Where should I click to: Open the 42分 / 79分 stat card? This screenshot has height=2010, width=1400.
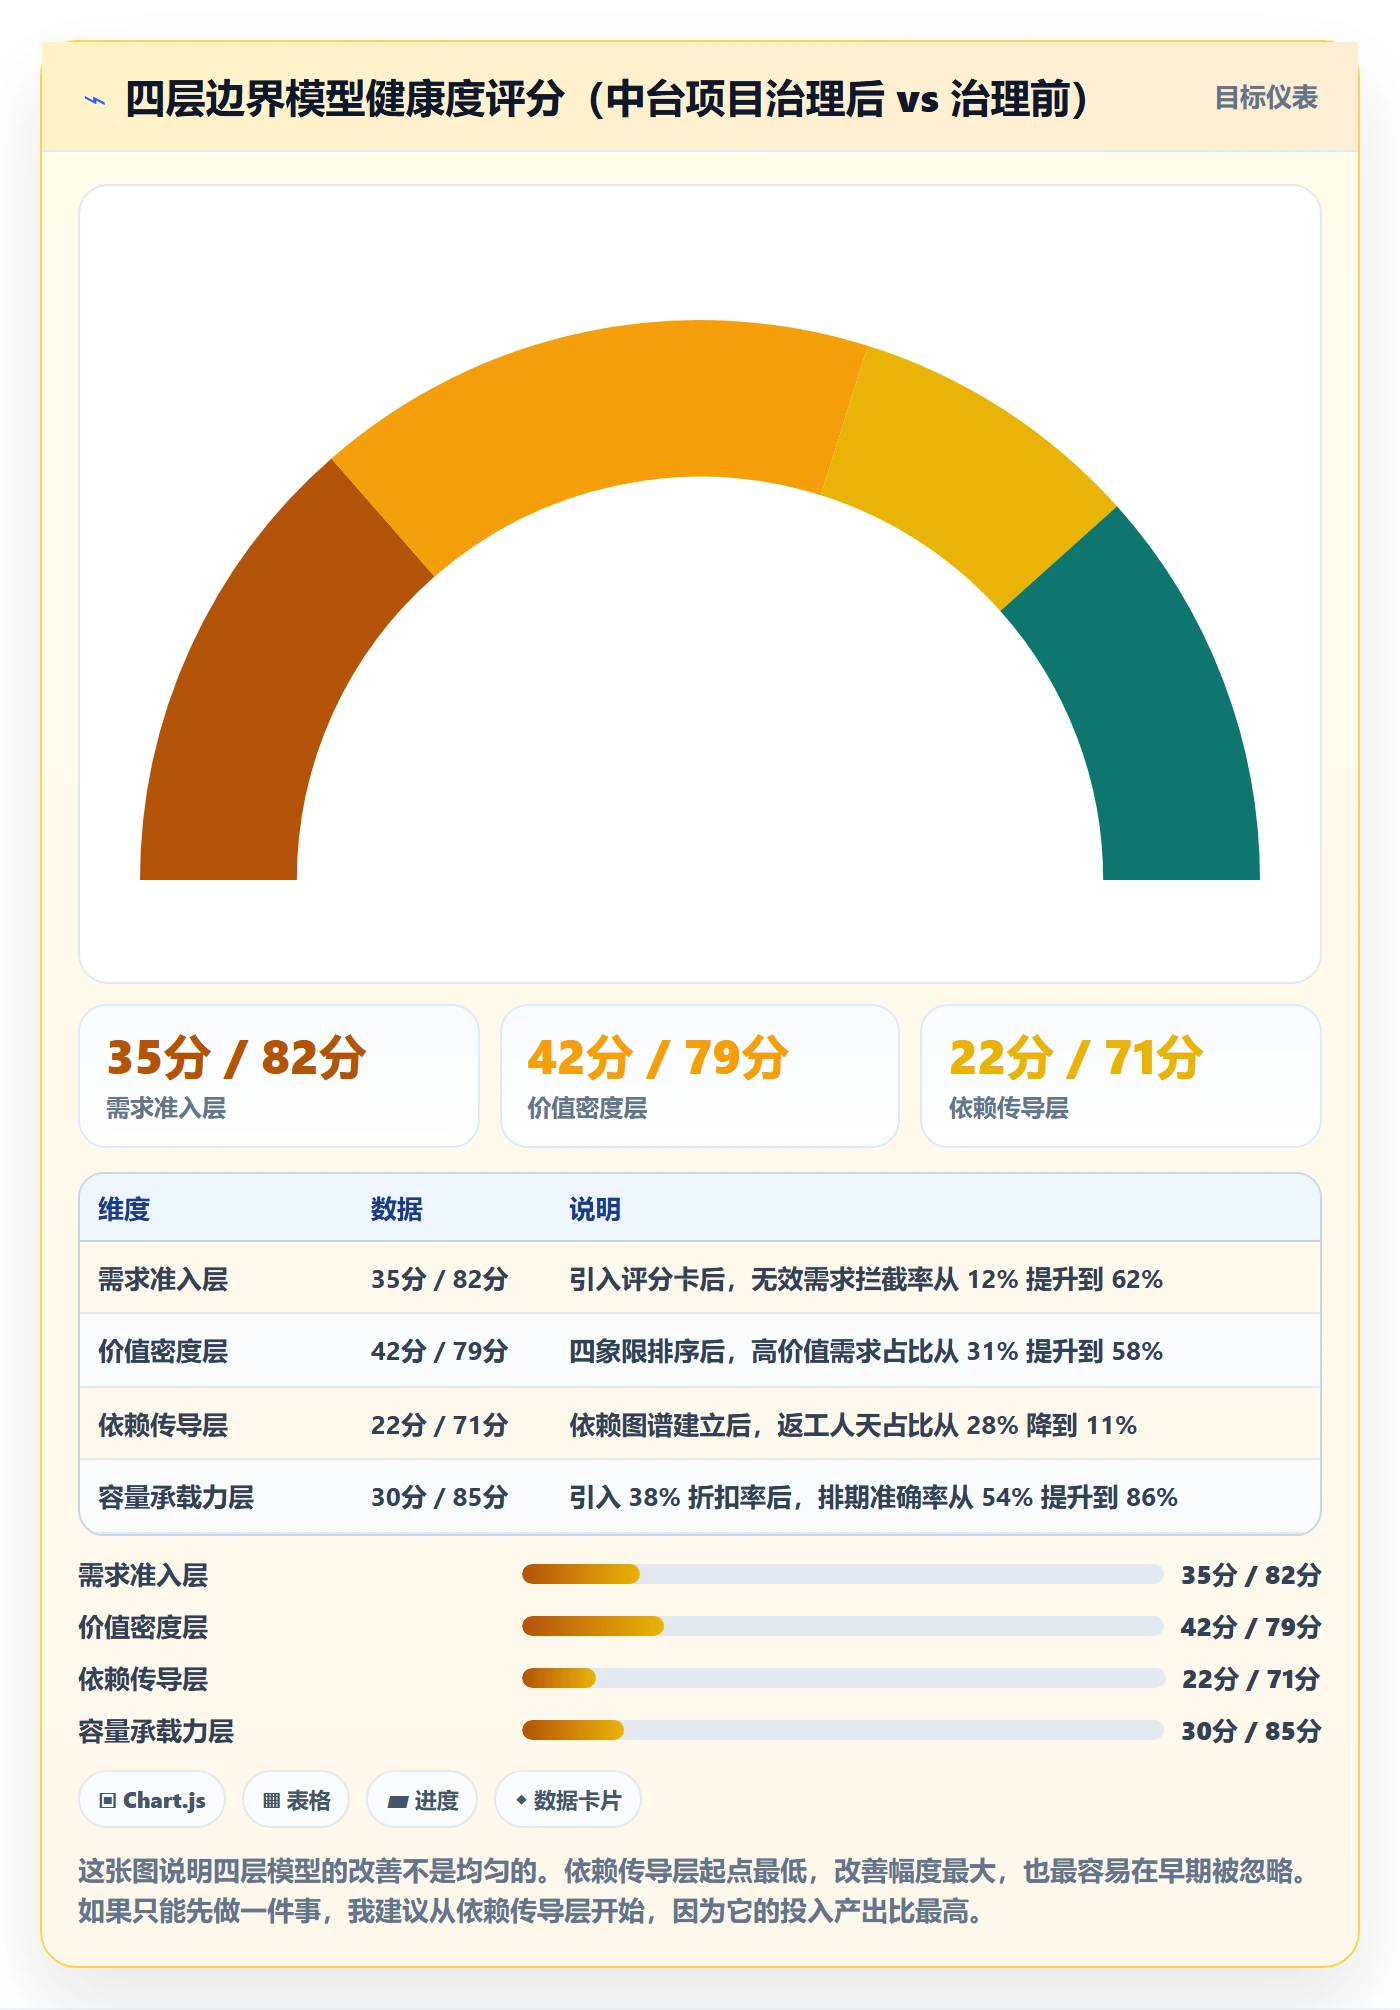[700, 1076]
